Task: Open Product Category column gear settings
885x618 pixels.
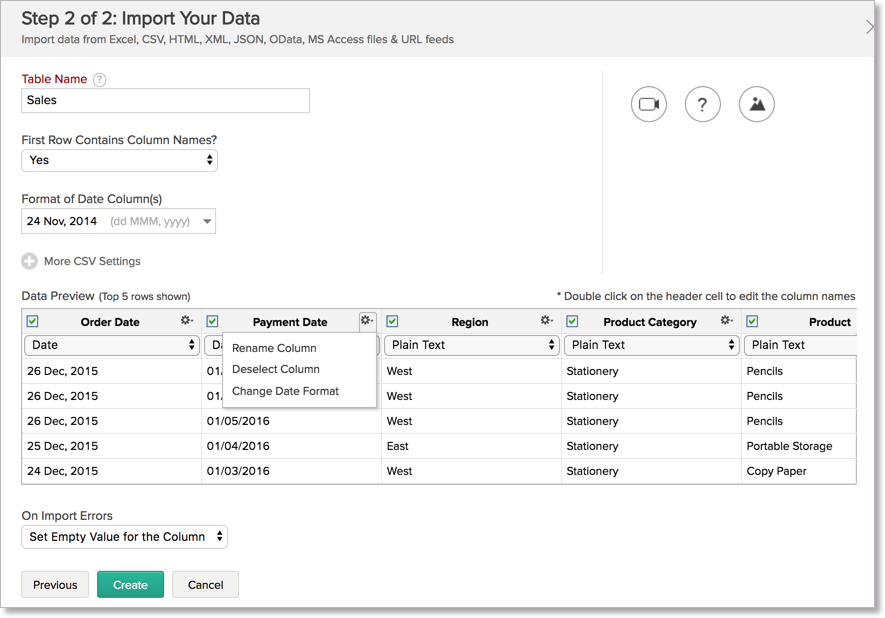Action: [x=727, y=321]
